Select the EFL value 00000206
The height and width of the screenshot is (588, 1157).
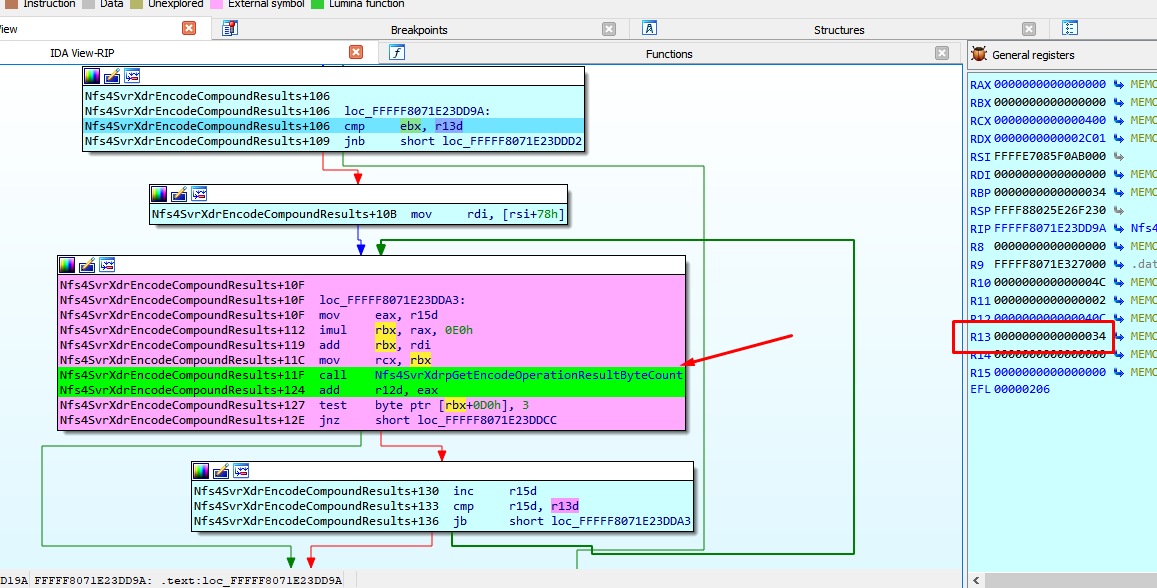[x=1021, y=390]
